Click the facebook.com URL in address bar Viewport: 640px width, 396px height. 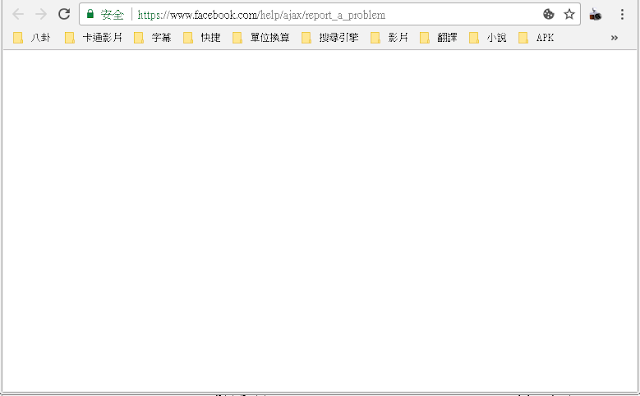pyautogui.click(x=261, y=15)
